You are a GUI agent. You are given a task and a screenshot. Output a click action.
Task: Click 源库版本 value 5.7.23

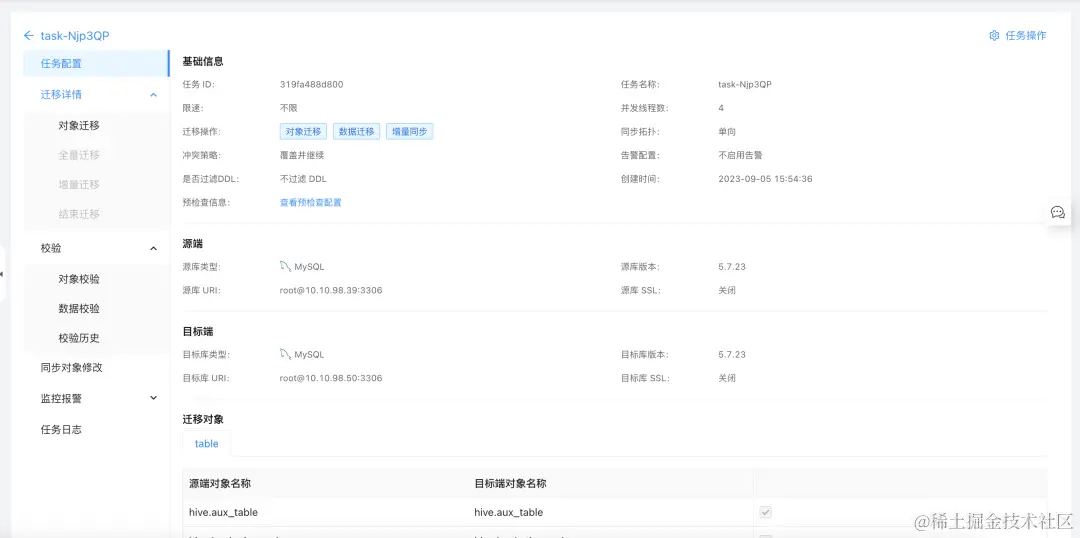pyautogui.click(x=732, y=267)
